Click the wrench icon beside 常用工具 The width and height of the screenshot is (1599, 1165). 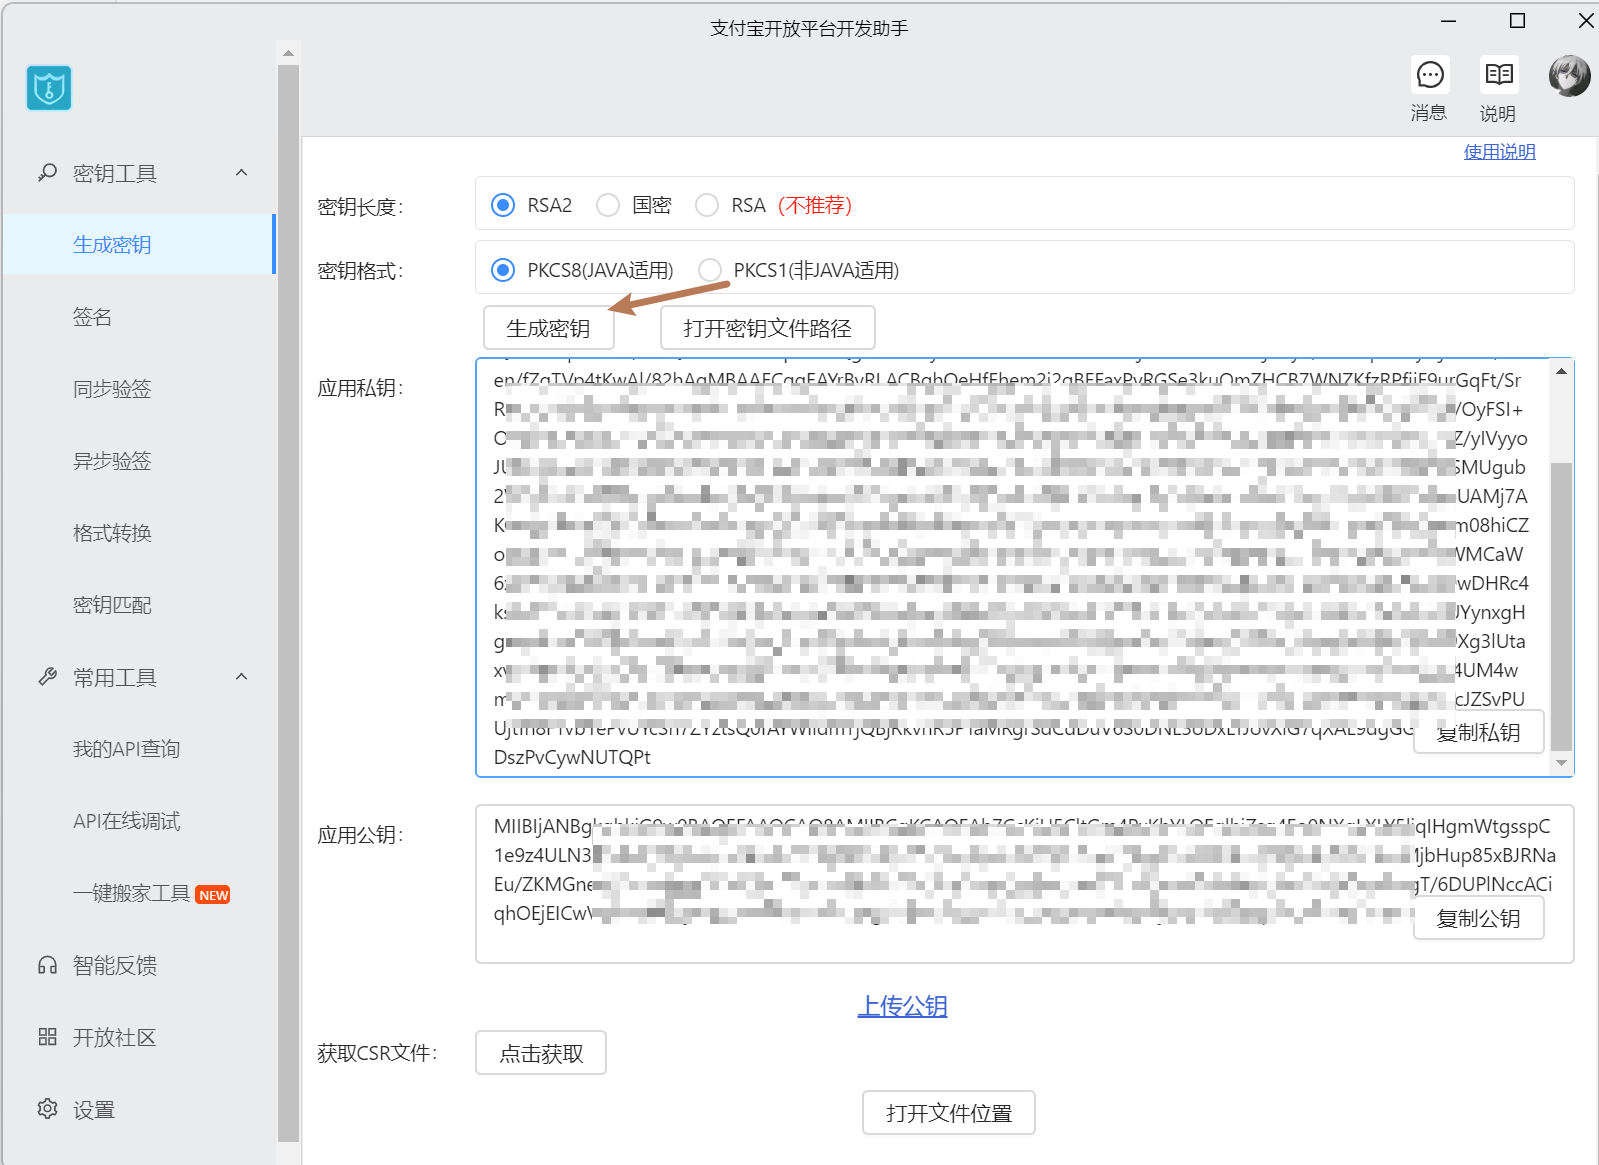point(47,677)
